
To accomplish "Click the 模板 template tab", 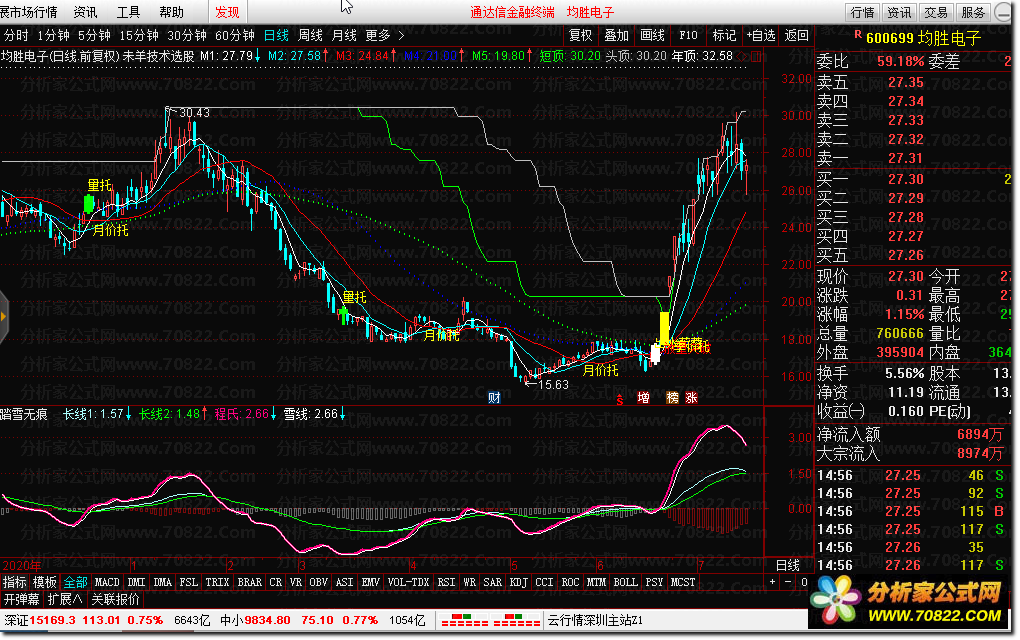I will (x=45, y=582).
